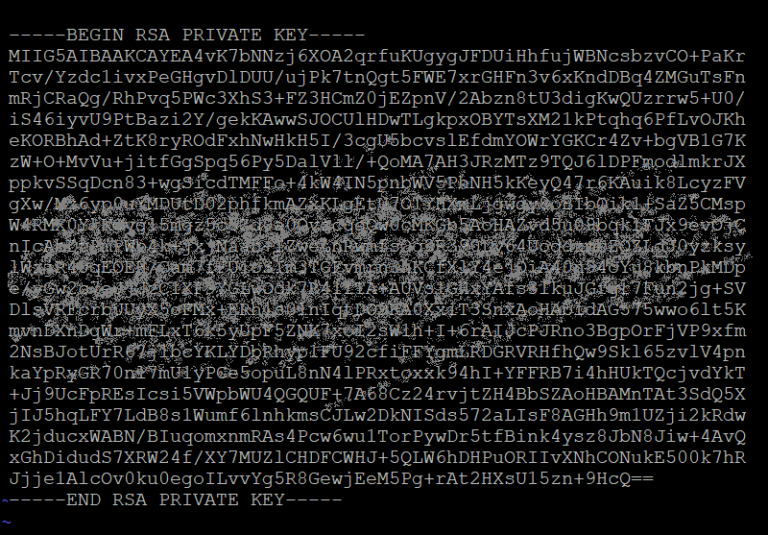
Task: Click the word RSA in the END footer
Action: coord(129,500)
